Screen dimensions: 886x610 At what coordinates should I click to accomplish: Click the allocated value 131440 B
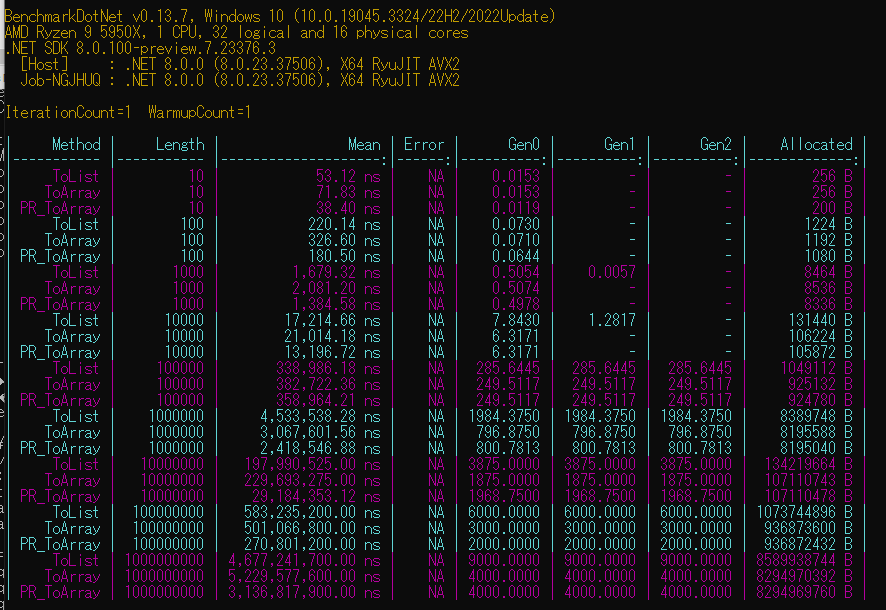pyautogui.click(x=821, y=321)
